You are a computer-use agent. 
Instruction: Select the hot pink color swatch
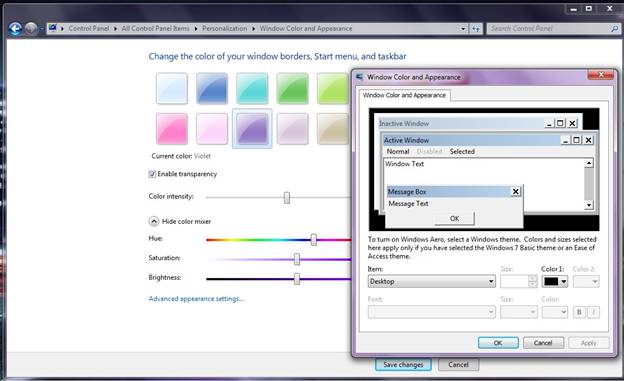172,129
